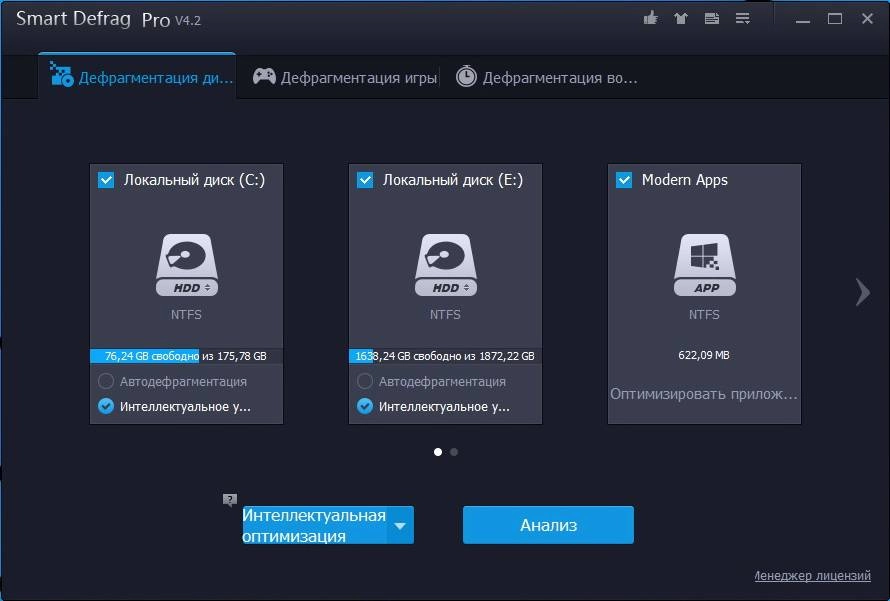
Task: Expand the Интеллектуальная оптимизация dropdown arrow
Action: click(400, 526)
